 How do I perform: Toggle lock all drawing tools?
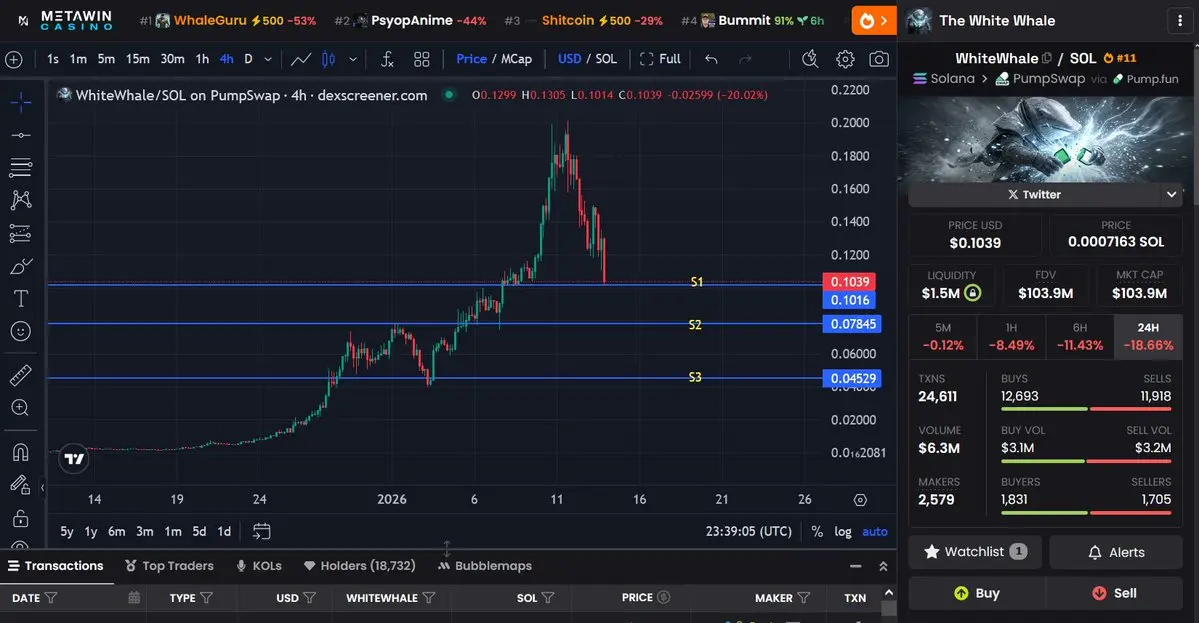point(21,519)
